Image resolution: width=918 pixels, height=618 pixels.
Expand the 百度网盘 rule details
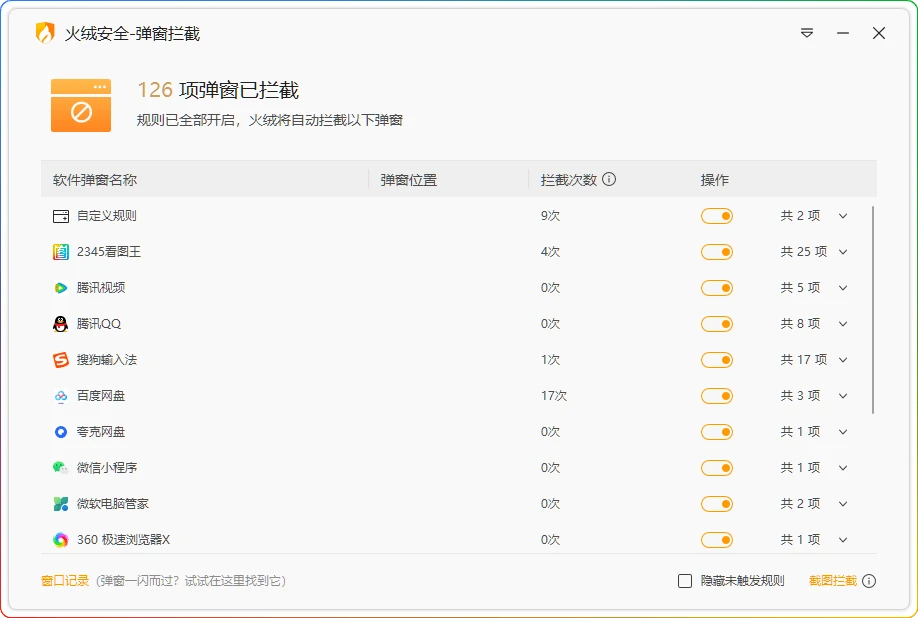[843, 395]
